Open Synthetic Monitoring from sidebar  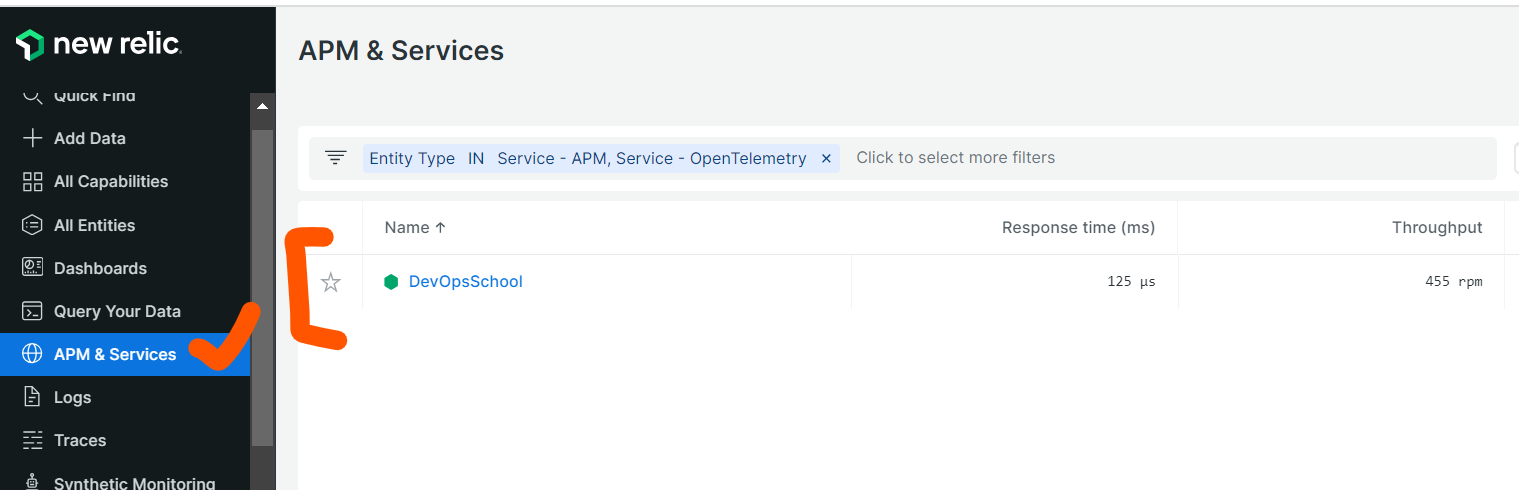click(x=134, y=483)
